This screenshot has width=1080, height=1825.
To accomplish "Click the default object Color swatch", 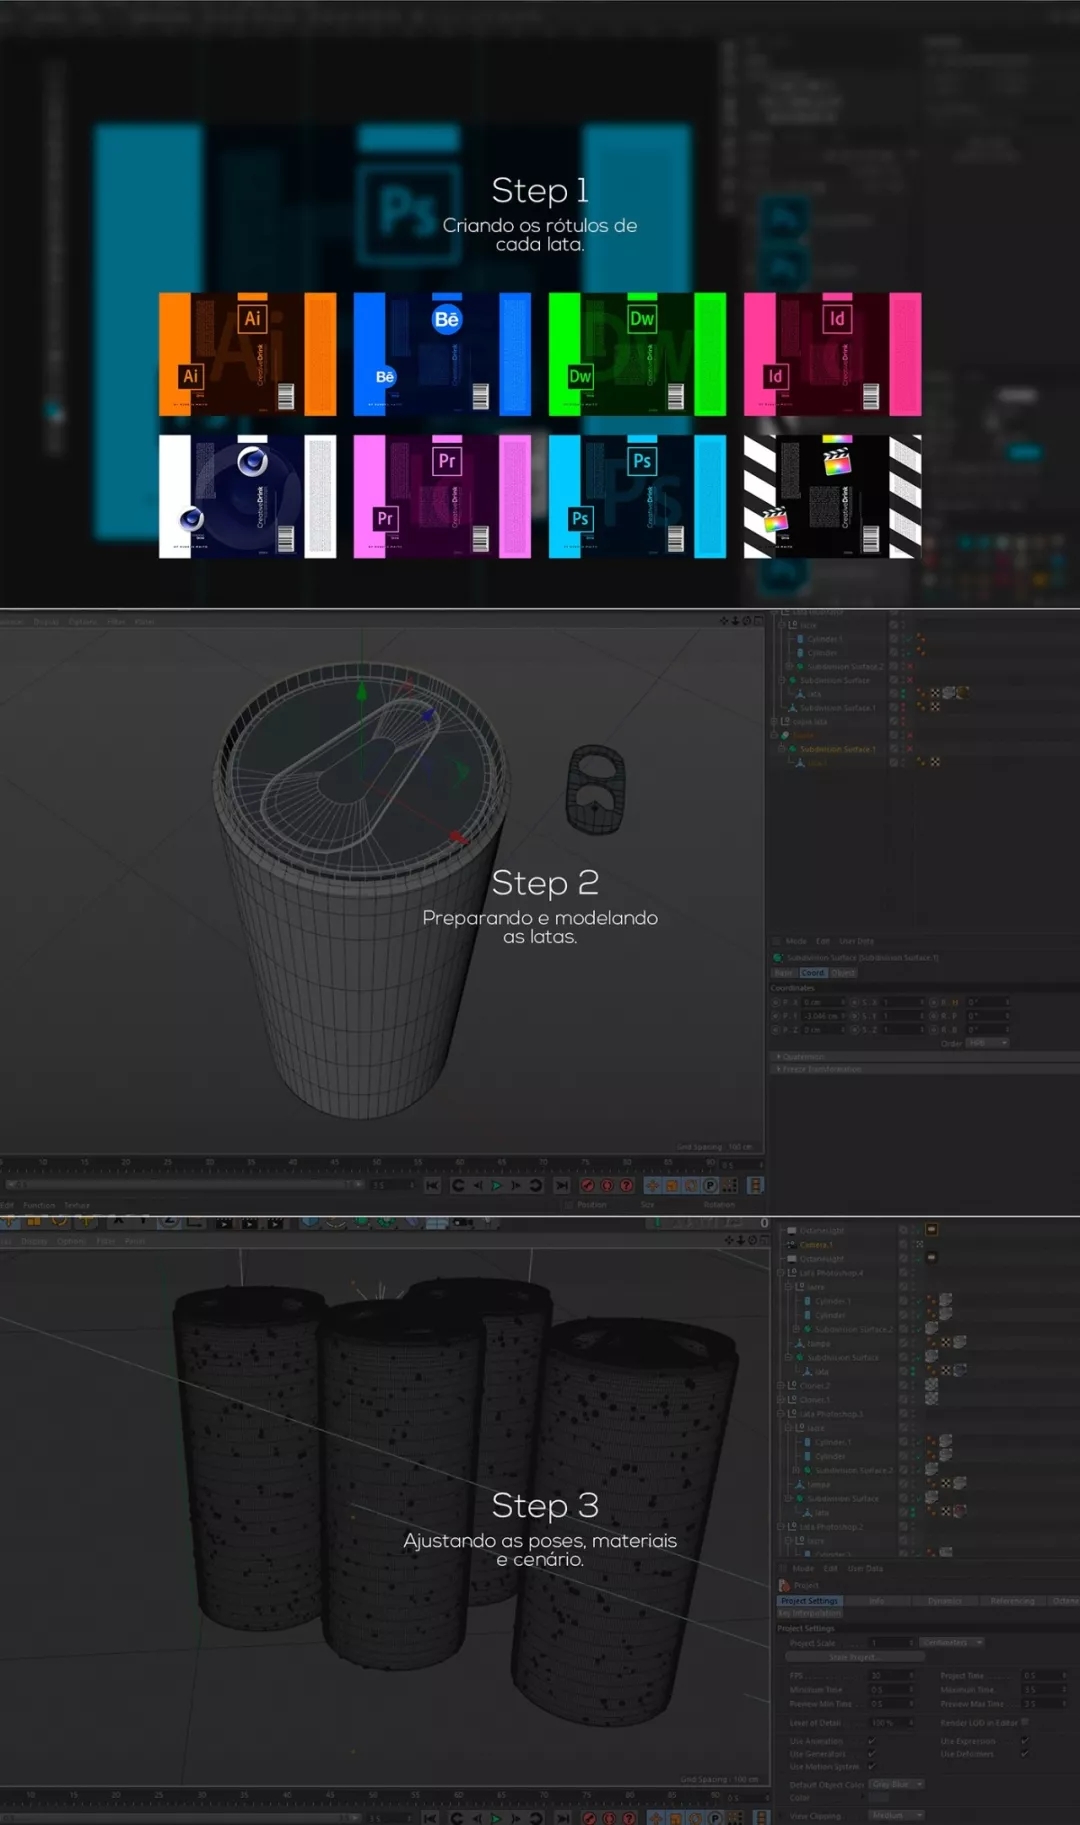I will (x=879, y=1798).
